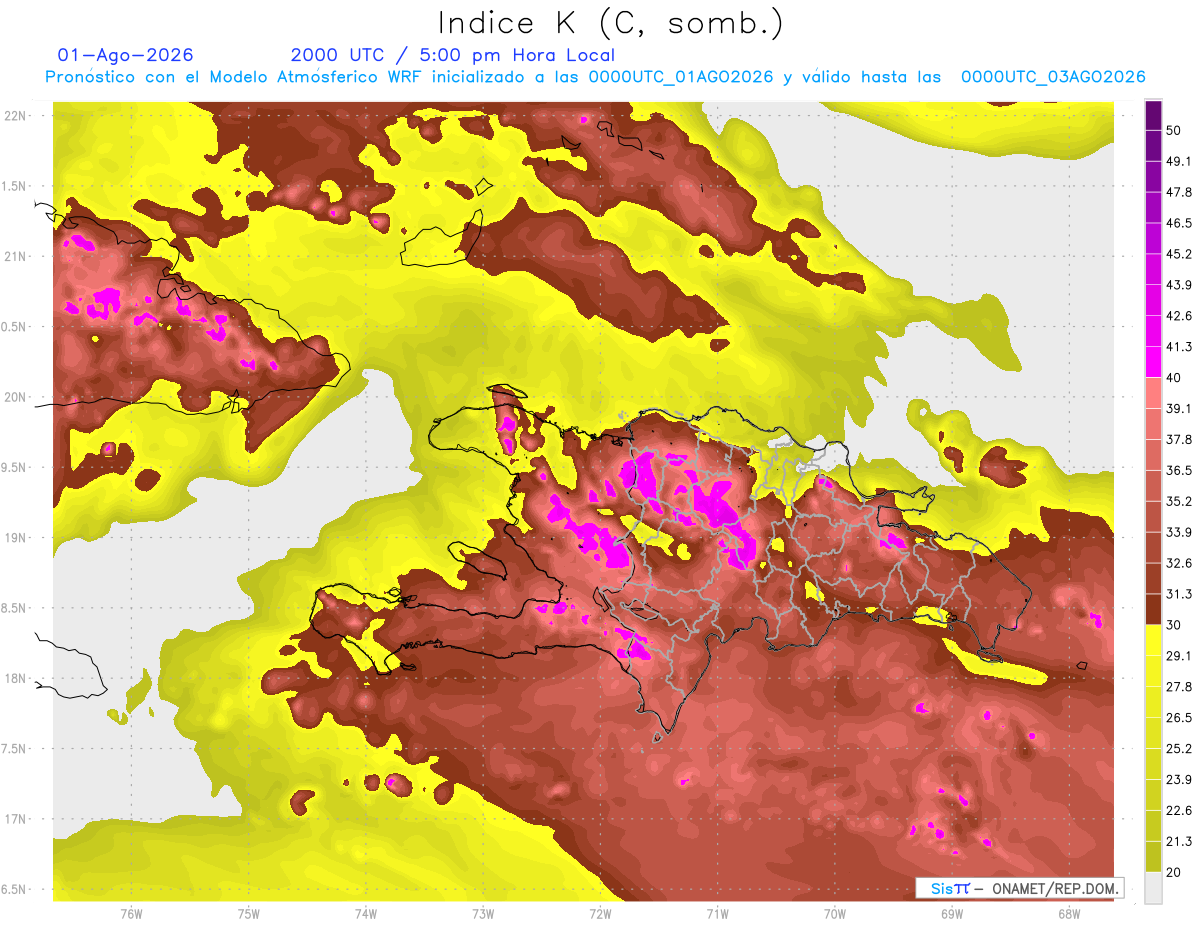Click the longitude label '76W'
This screenshot has width=1200, height=927.
click(x=131, y=914)
